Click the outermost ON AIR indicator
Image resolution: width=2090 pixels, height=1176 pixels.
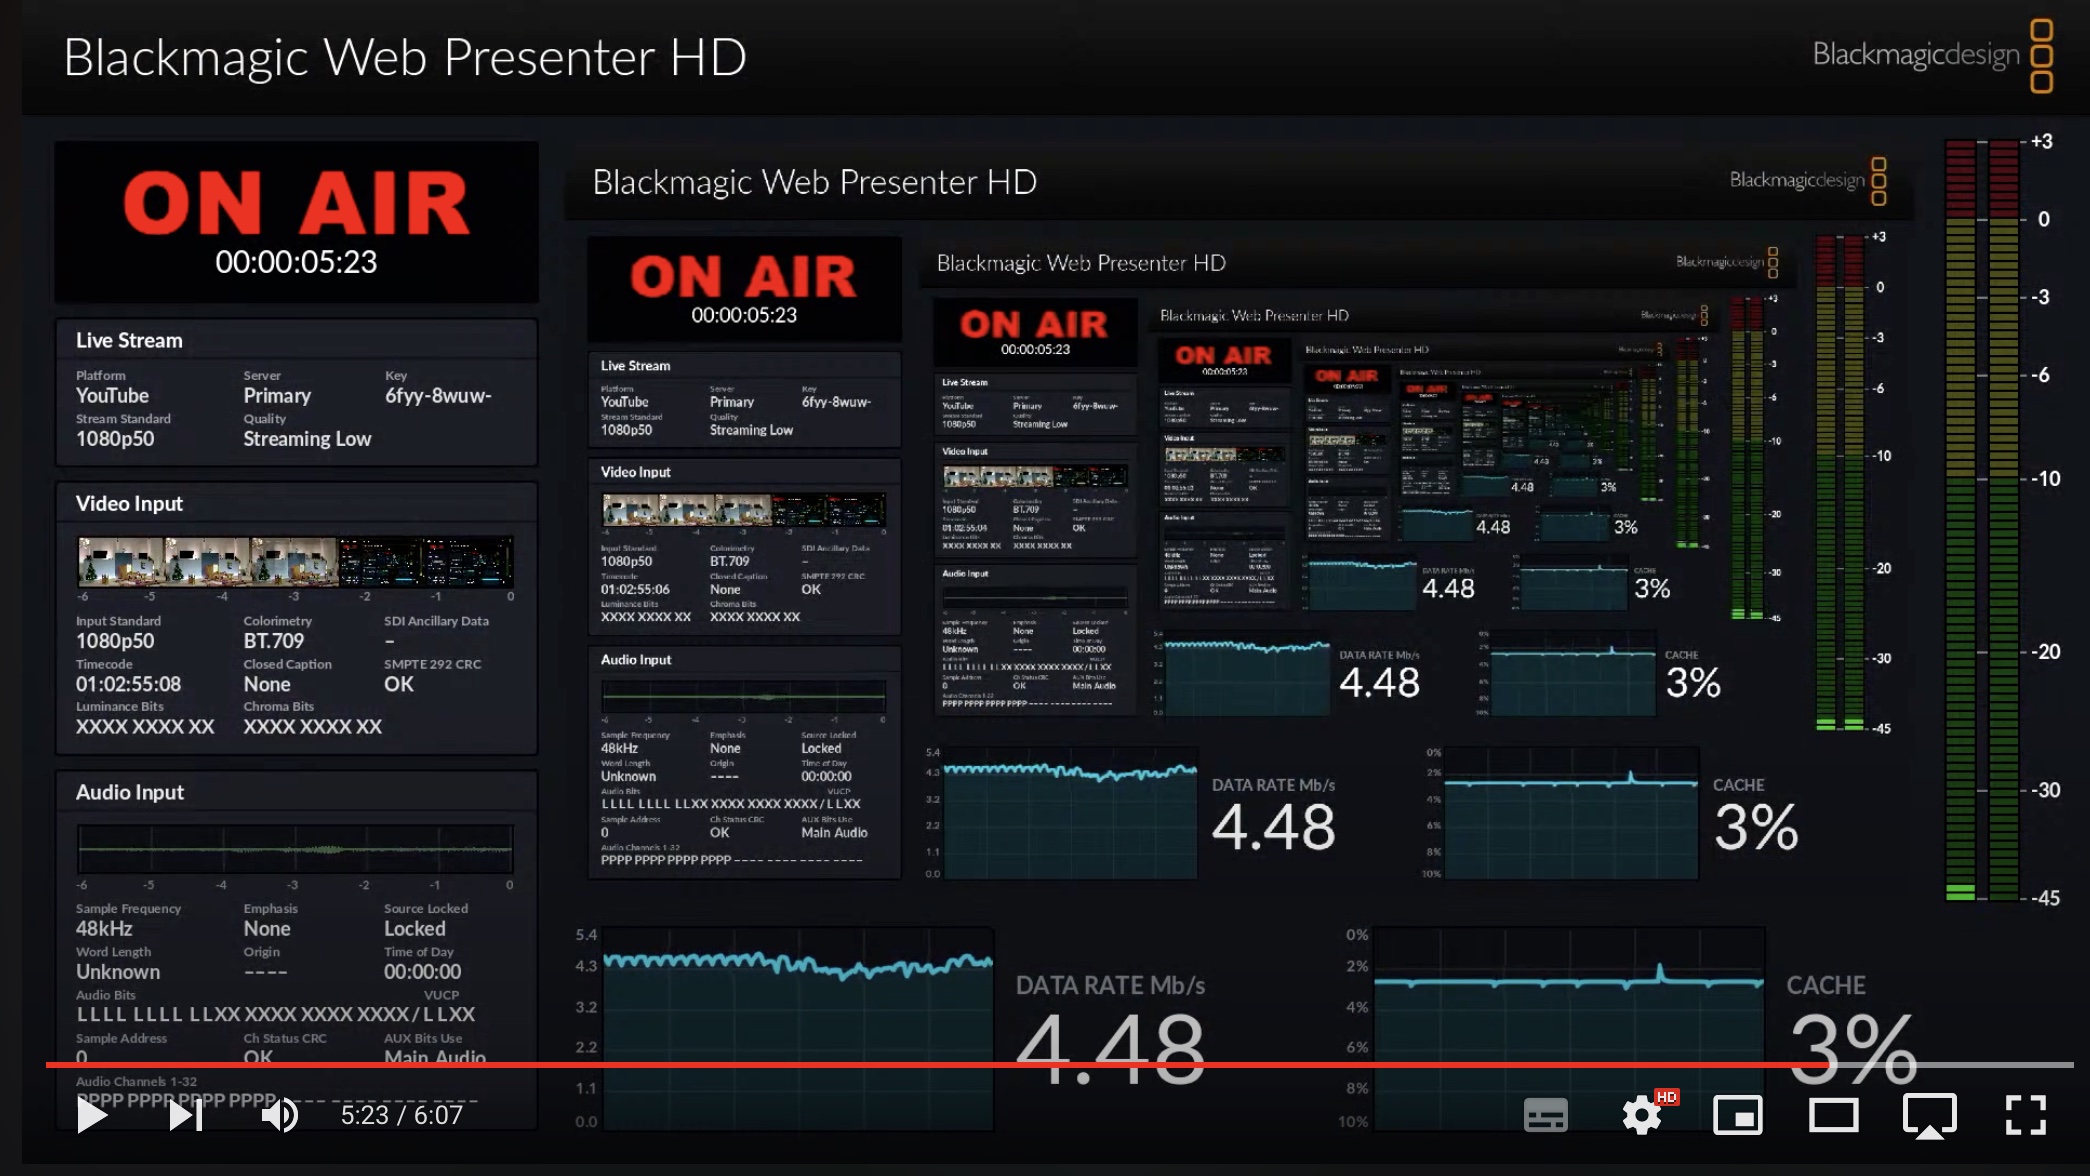click(296, 203)
